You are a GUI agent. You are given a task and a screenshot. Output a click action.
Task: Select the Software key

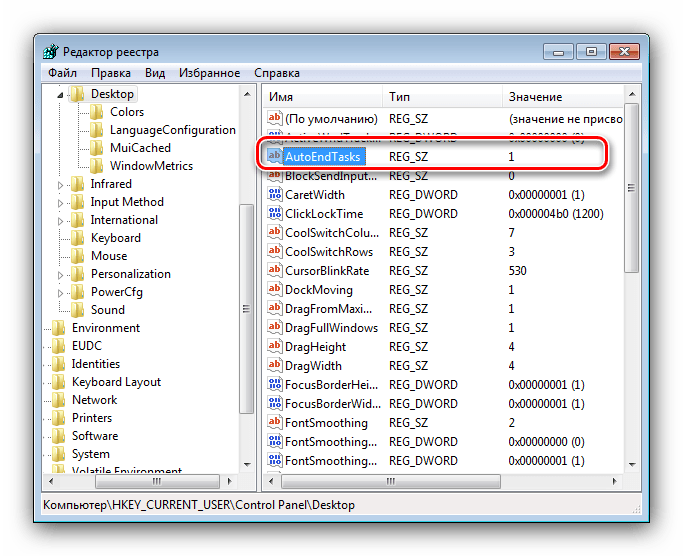95,436
